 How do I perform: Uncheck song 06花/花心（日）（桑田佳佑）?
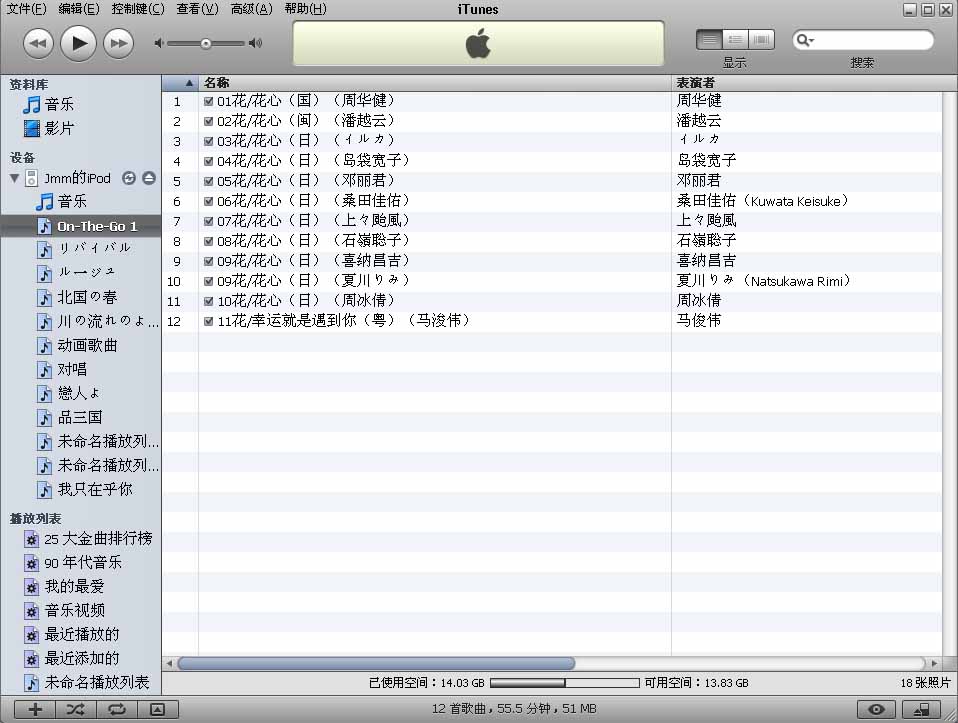tap(208, 202)
